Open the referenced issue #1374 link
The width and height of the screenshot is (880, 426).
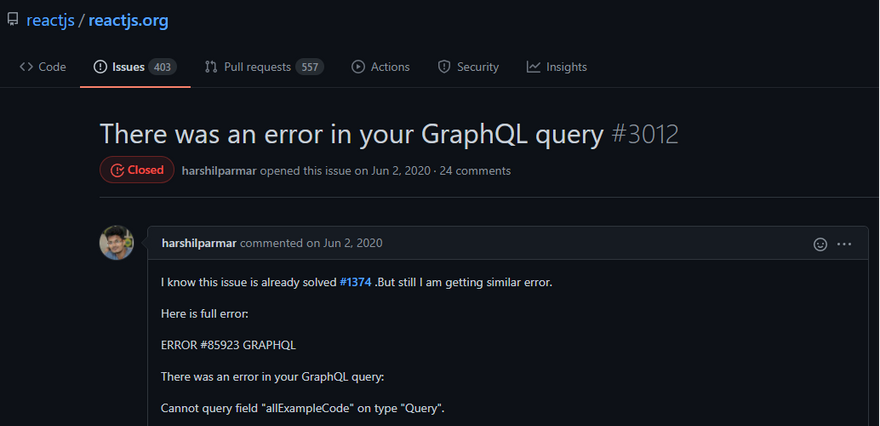tap(356, 282)
